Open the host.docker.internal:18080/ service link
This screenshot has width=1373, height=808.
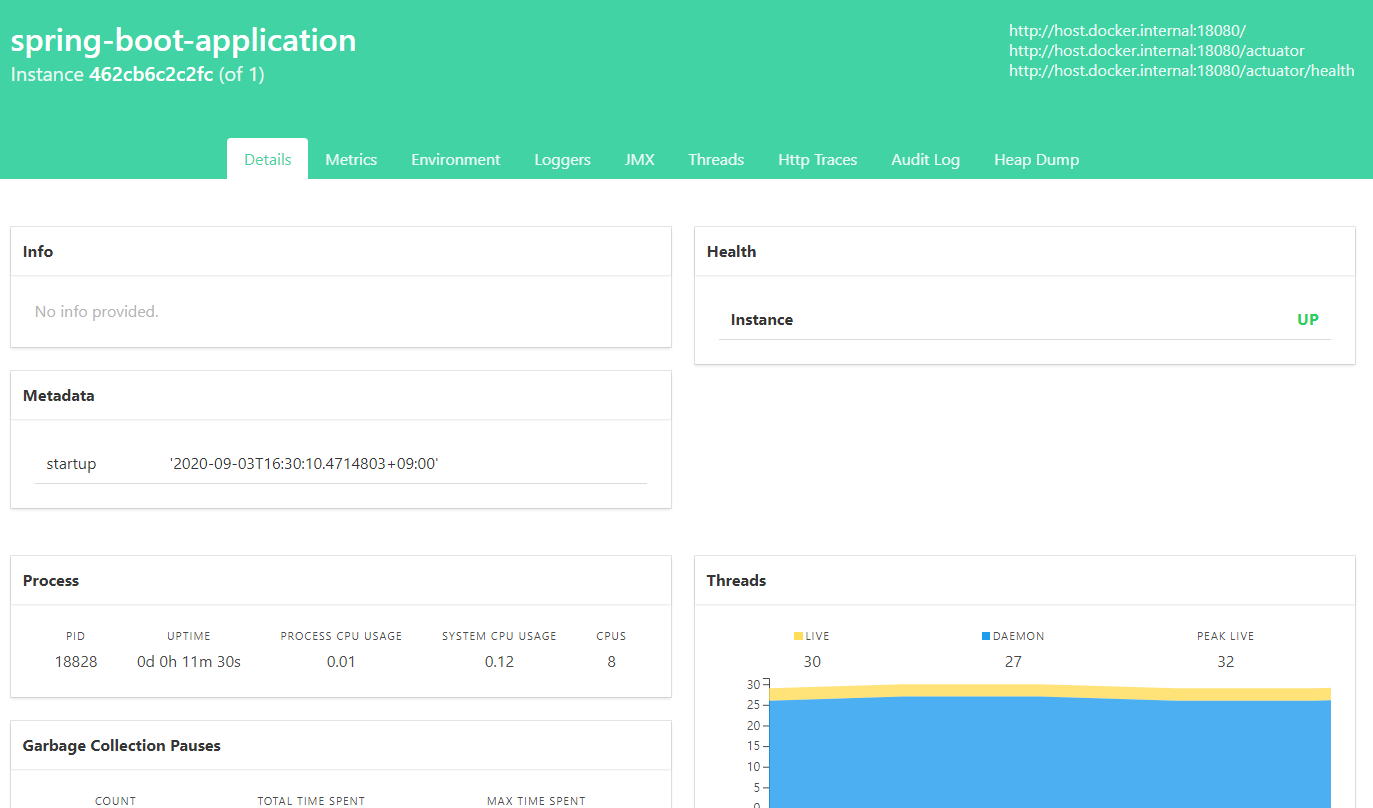pyautogui.click(x=1127, y=30)
